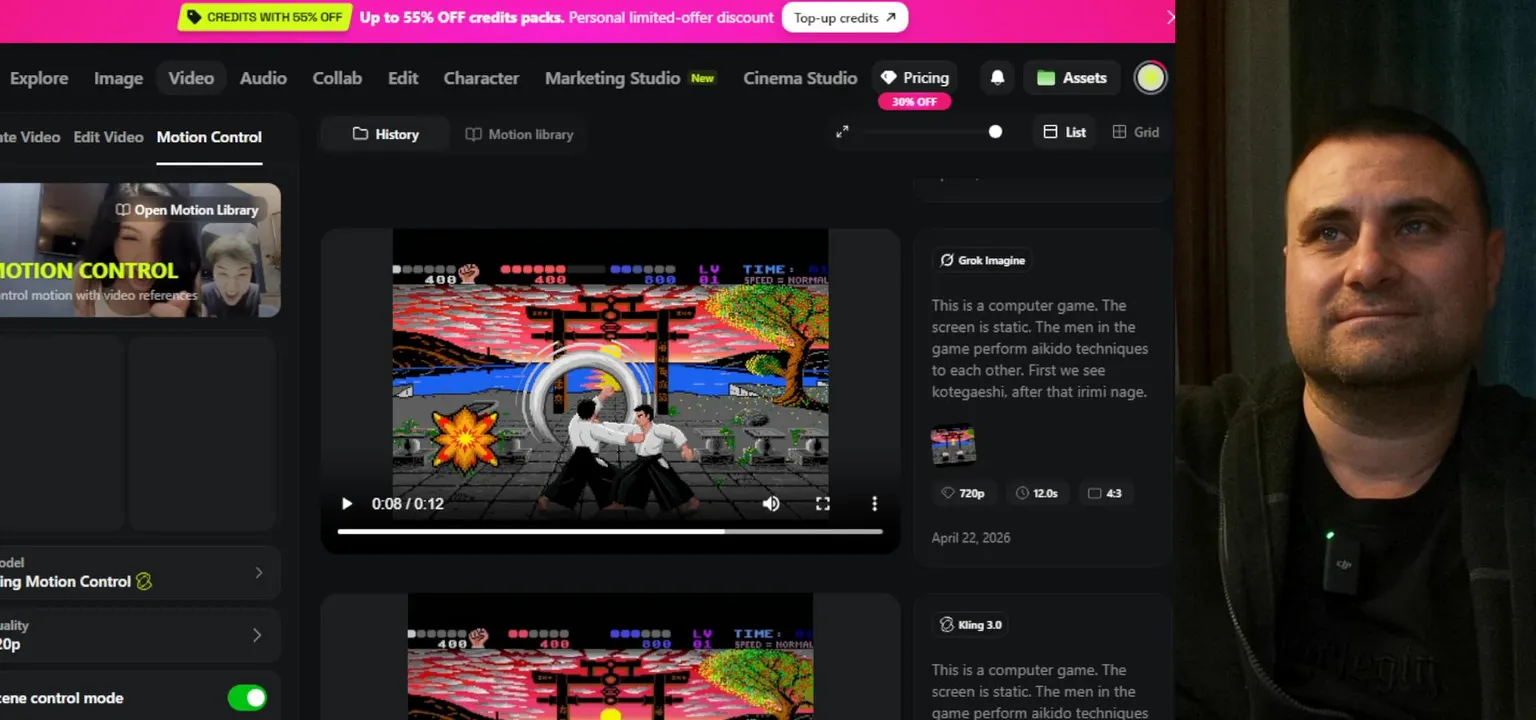Click the Kling 3.0 model tag
The image size is (1536, 720).
(970, 625)
